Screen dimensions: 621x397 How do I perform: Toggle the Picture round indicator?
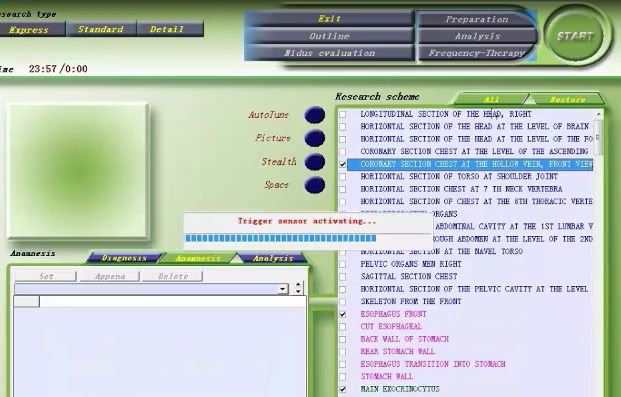point(315,138)
